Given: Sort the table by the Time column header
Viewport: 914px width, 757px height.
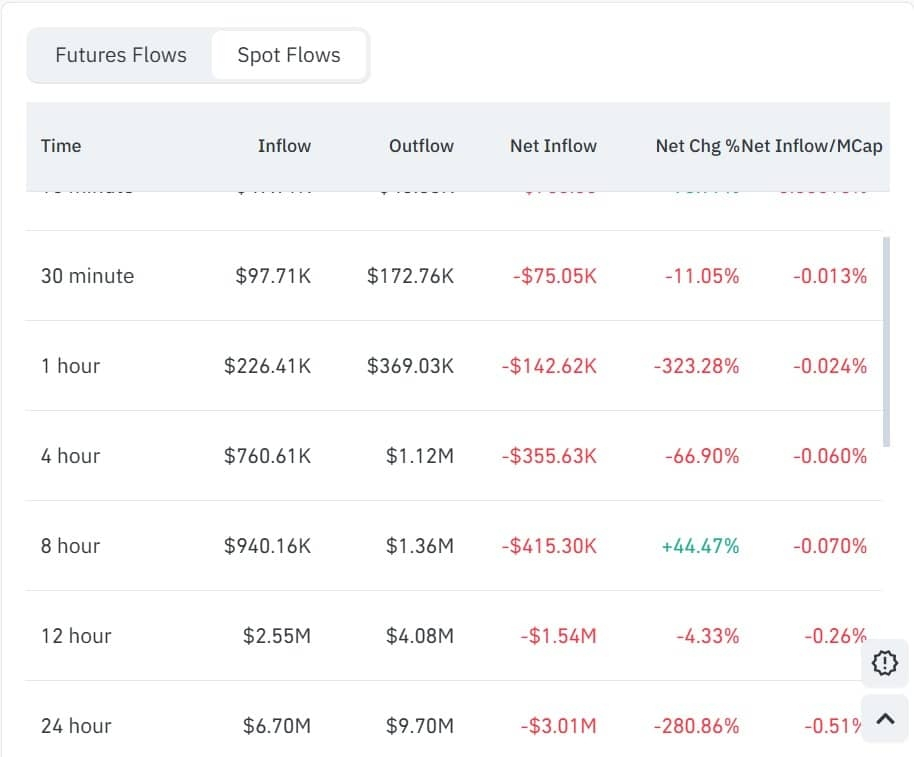Looking at the screenshot, I should coord(61,146).
